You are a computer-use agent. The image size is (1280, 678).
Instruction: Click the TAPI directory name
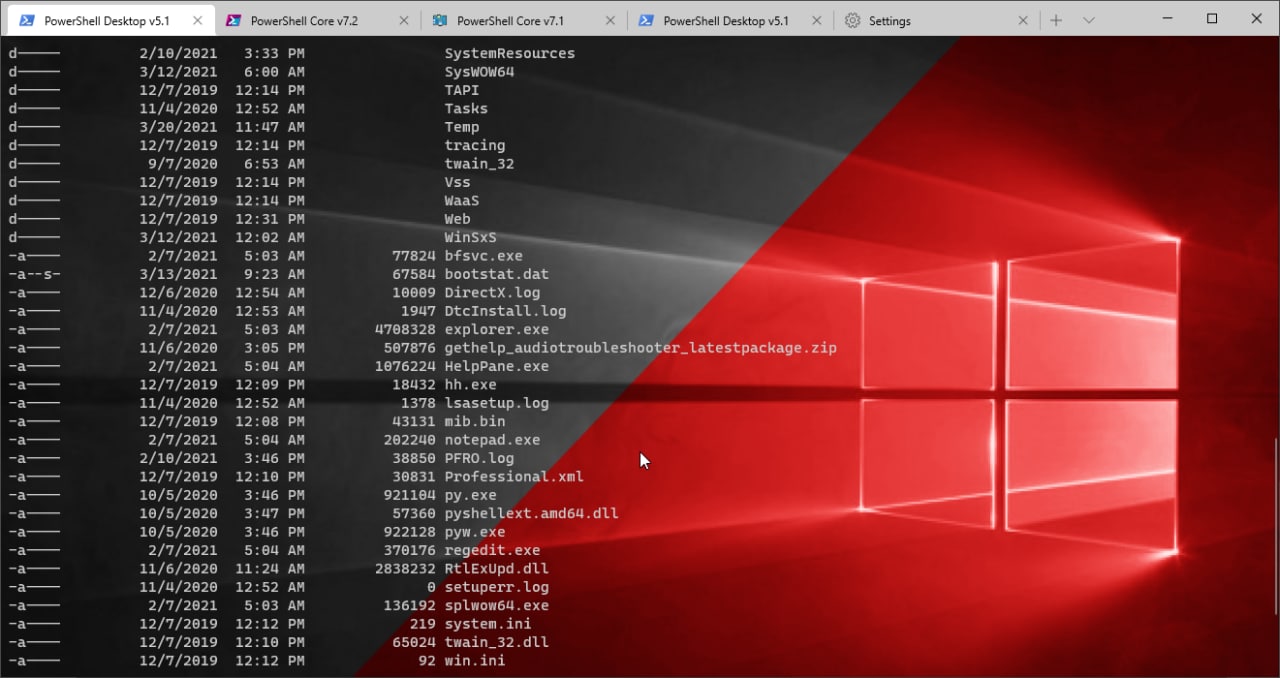tap(462, 90)
